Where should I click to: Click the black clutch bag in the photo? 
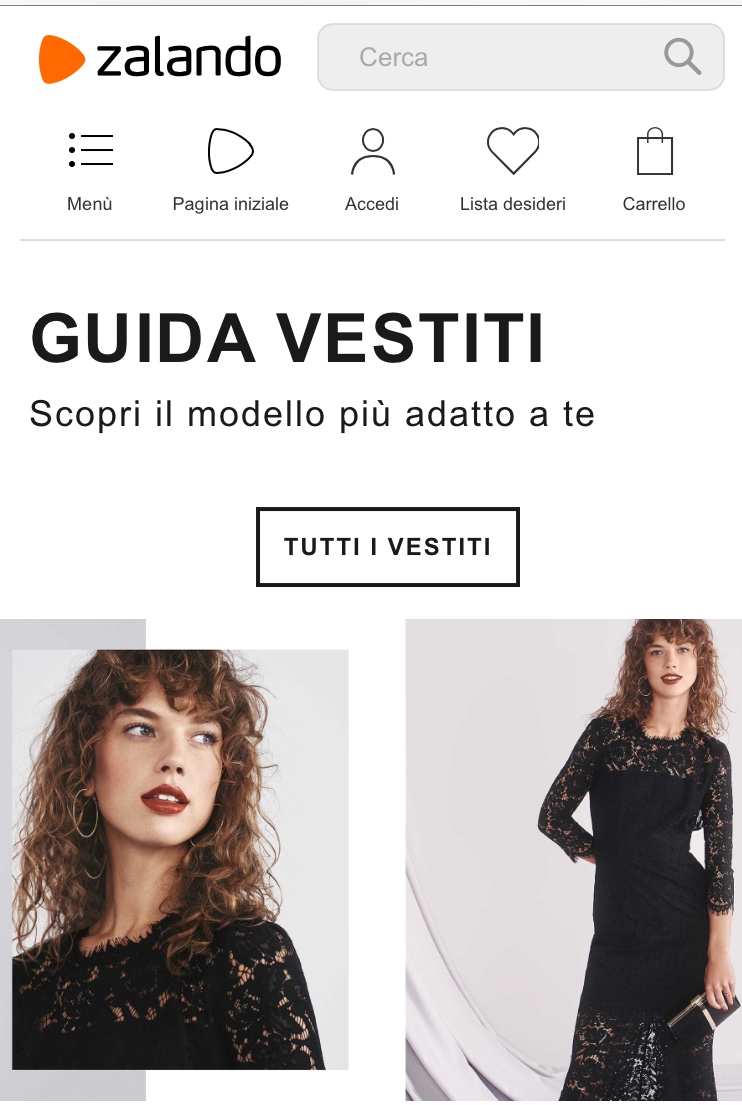[x=703, y=1020]
